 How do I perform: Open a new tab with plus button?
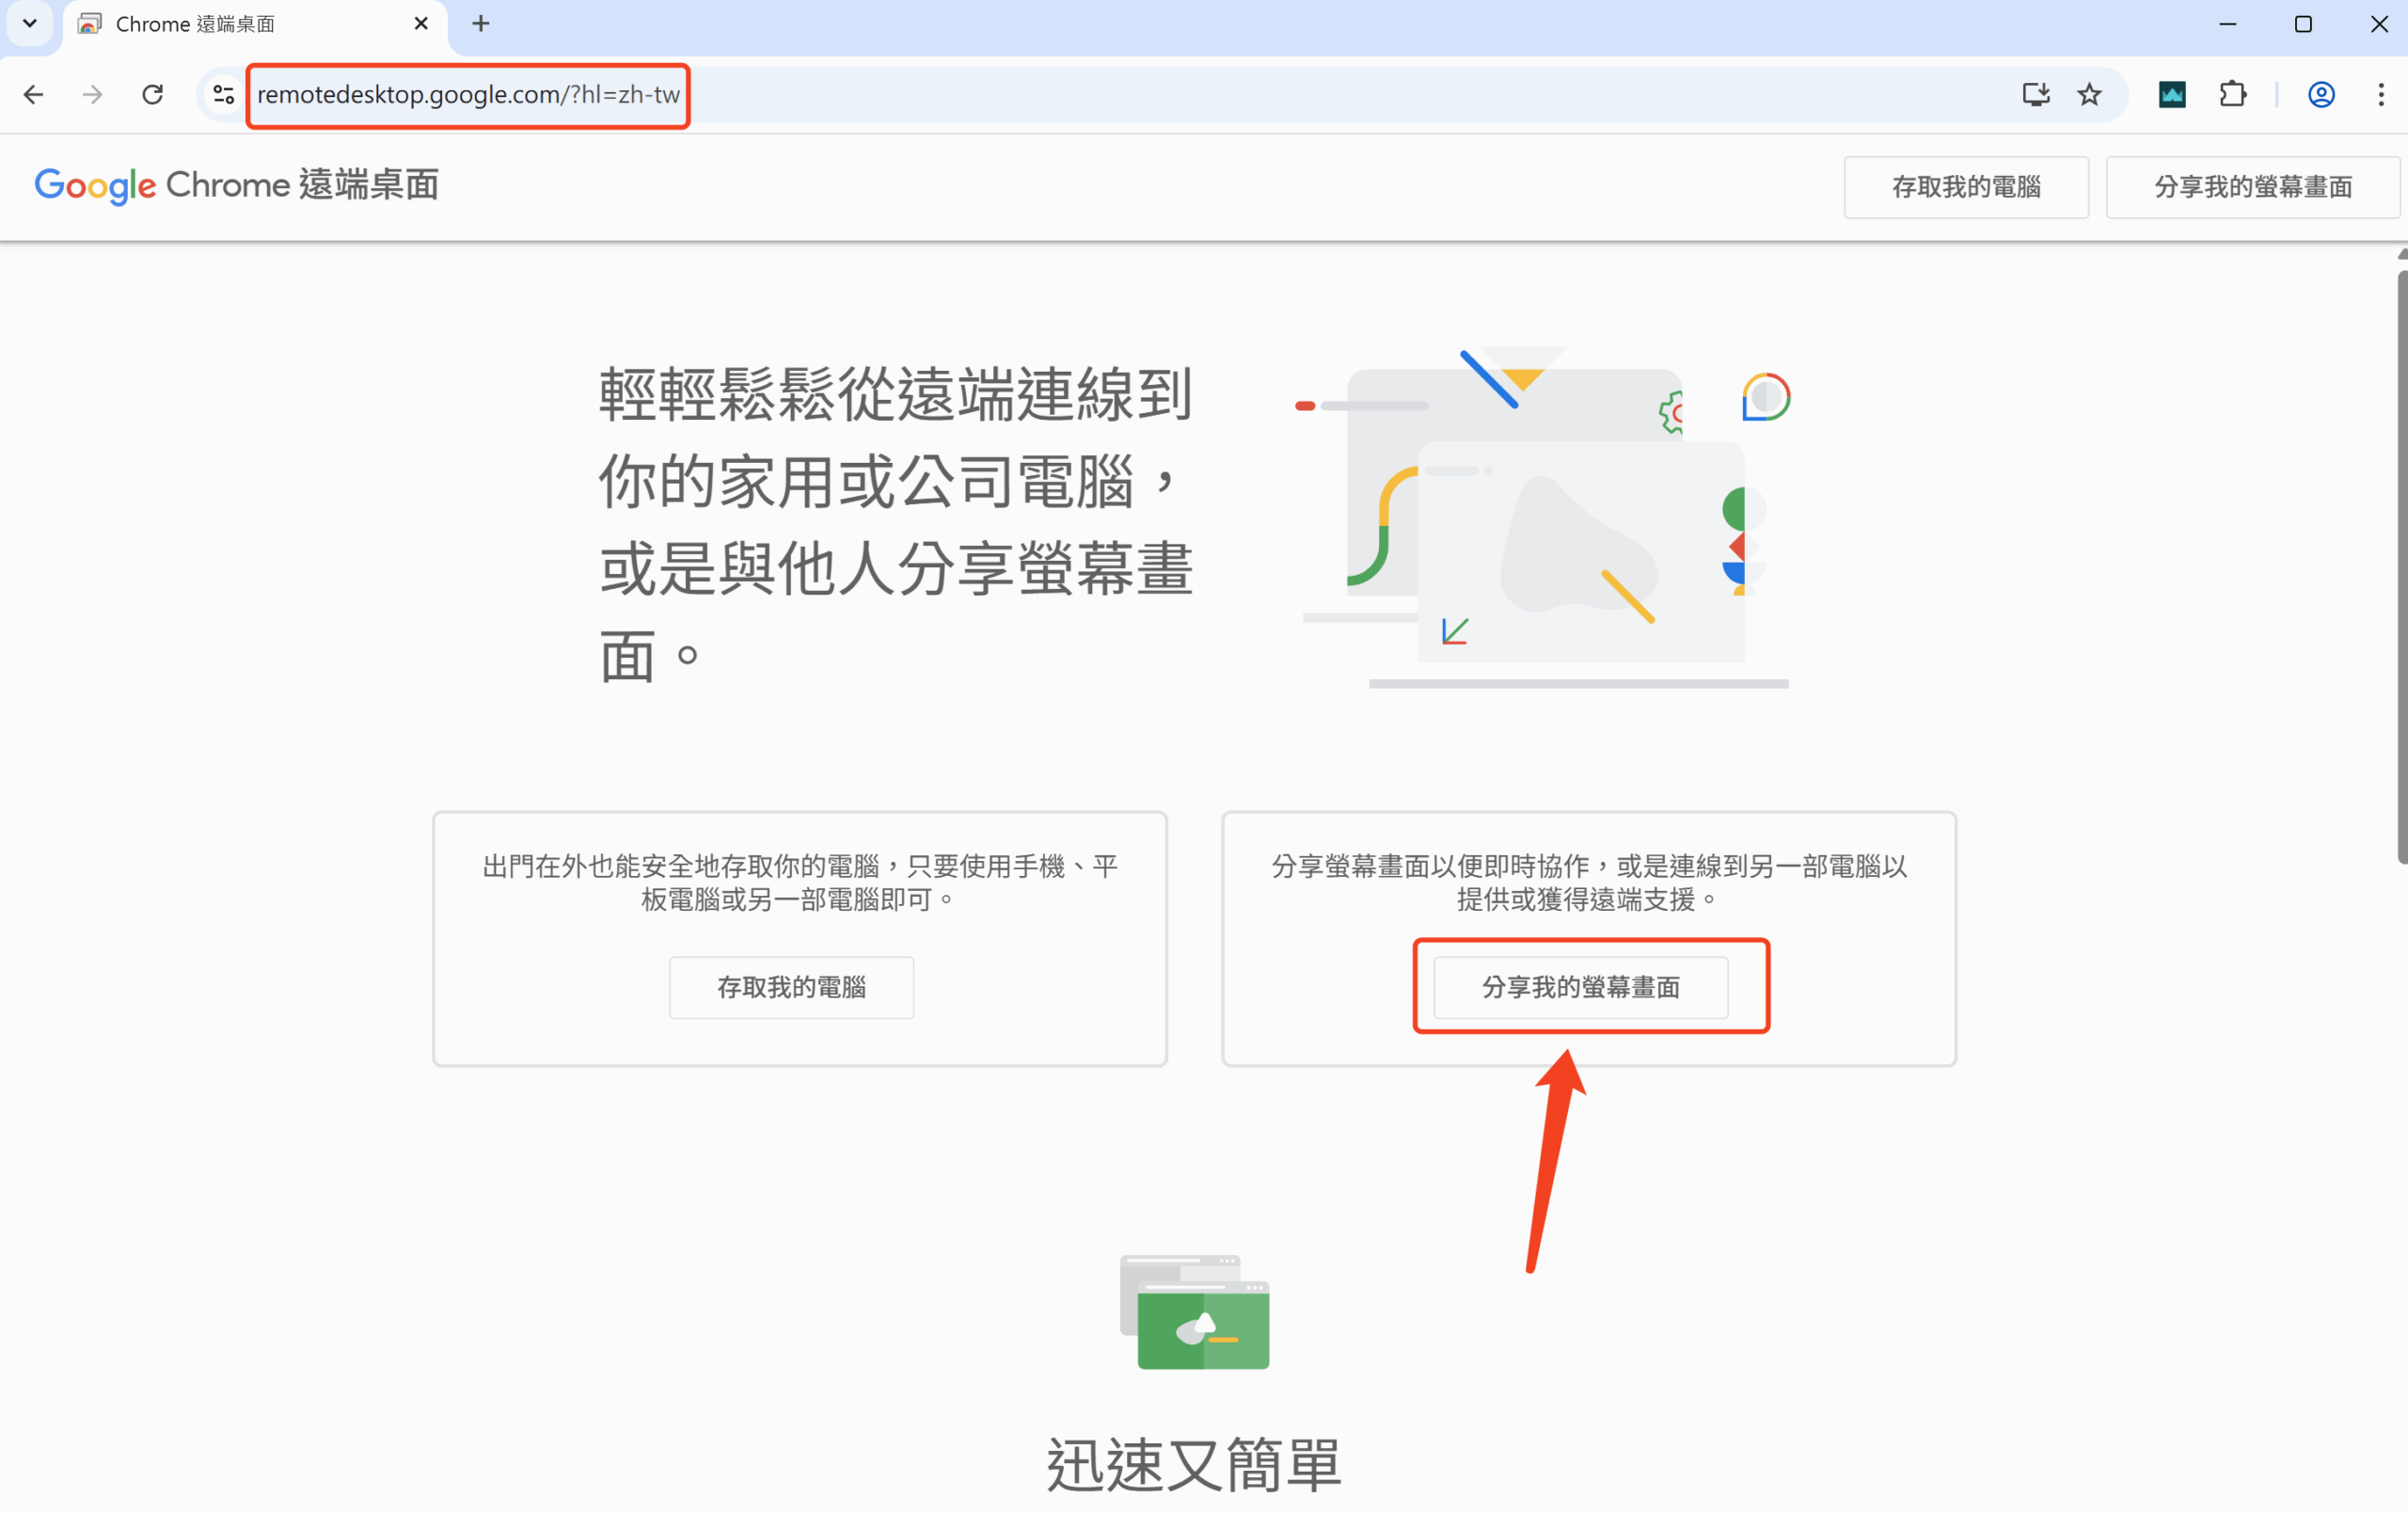pyautogui.click(x=481, y=23)
